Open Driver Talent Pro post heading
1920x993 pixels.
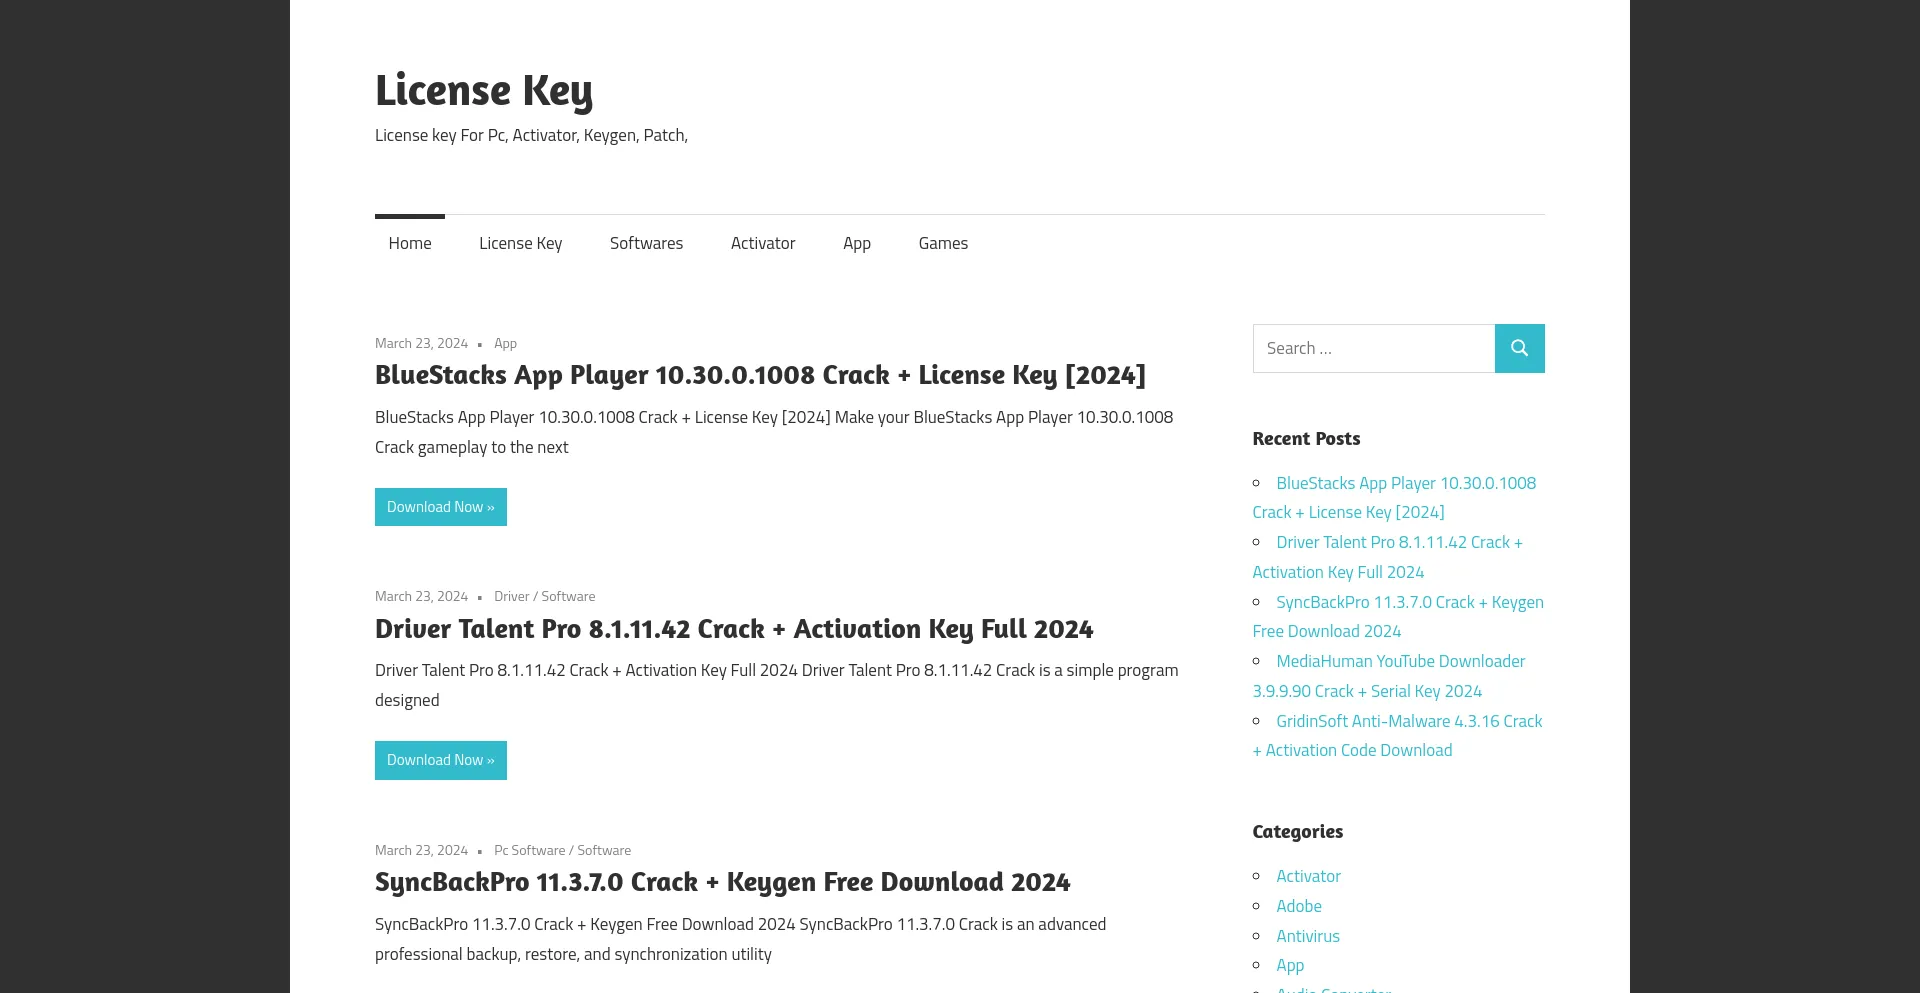pos(734,629)
